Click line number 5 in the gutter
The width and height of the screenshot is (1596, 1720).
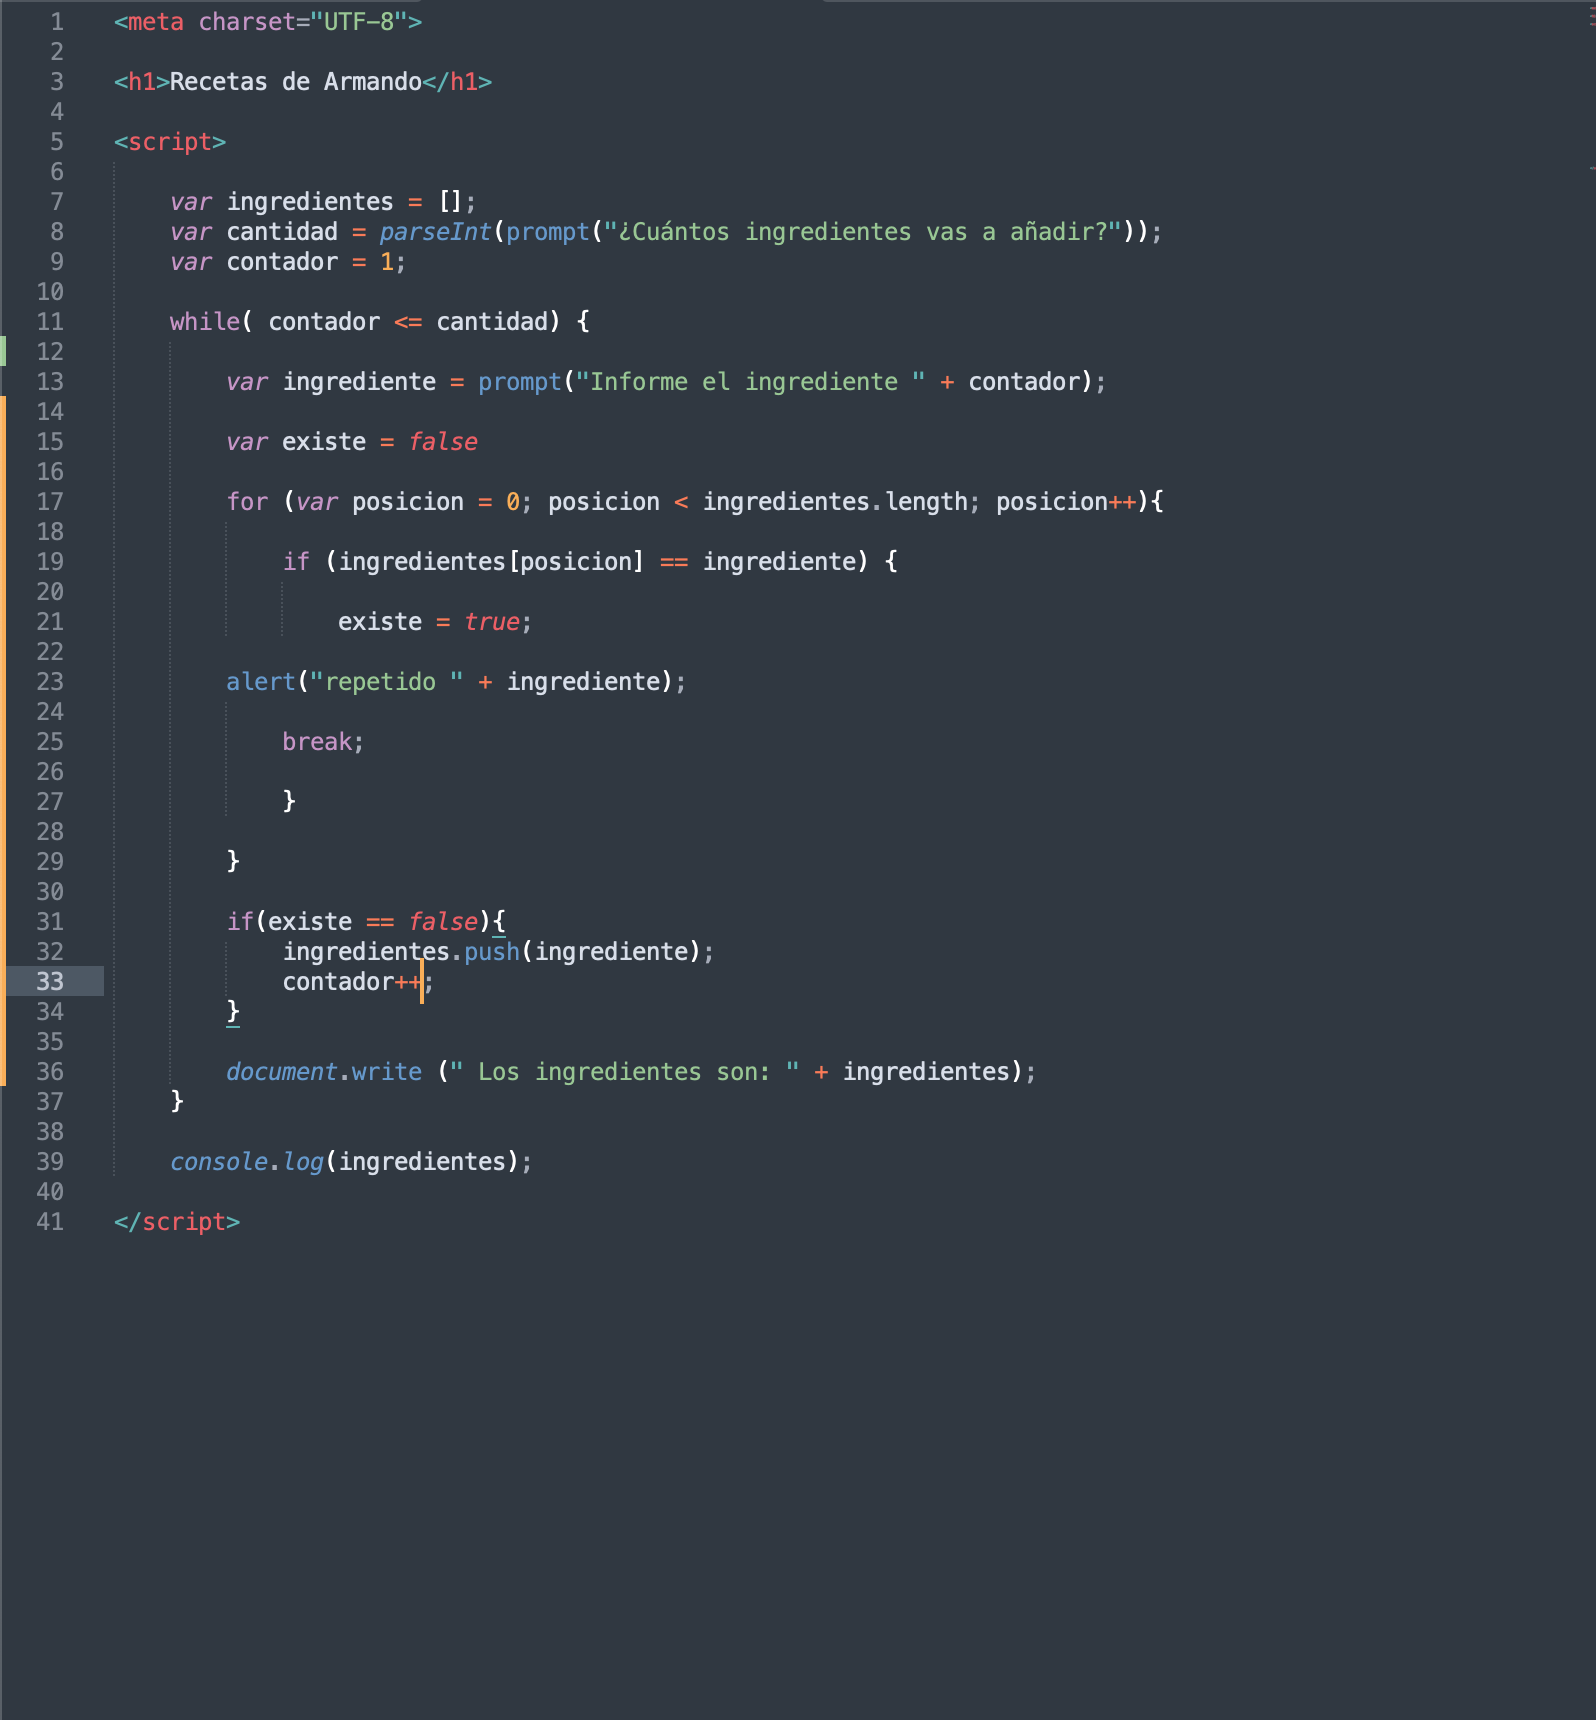pyautogui.click(x=57, y=142)
